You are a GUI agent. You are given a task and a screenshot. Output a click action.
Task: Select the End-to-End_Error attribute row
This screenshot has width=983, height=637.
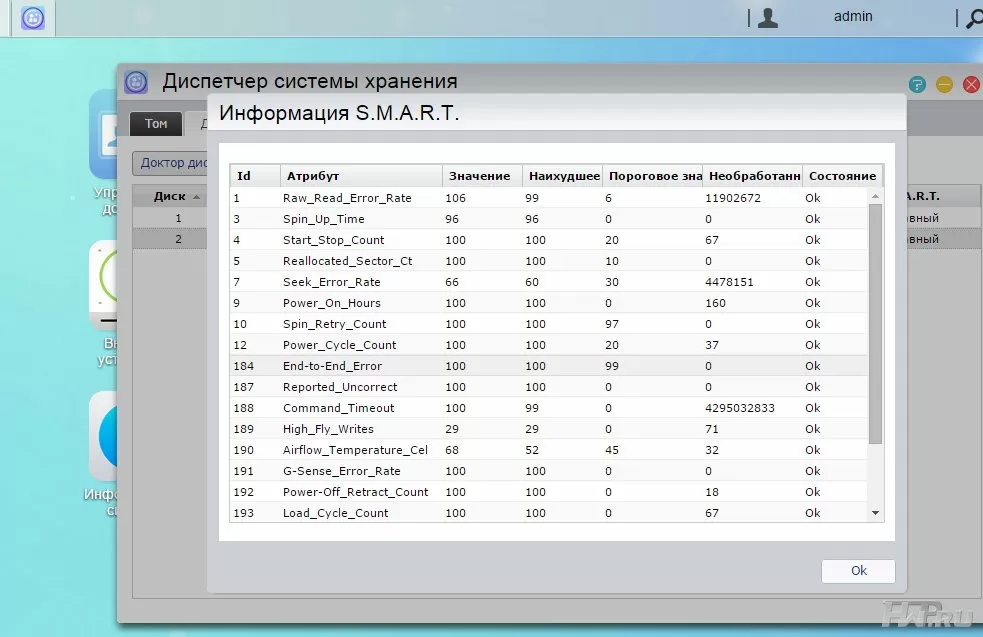[x=332, y=366]
